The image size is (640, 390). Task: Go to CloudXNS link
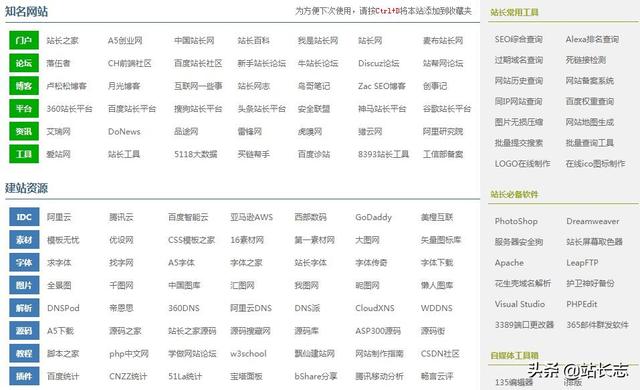pos(375,308)
